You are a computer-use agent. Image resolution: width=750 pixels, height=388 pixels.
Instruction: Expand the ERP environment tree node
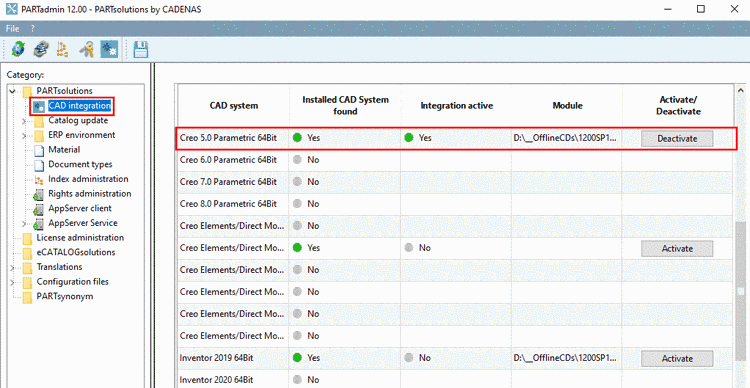coord(24,135)
